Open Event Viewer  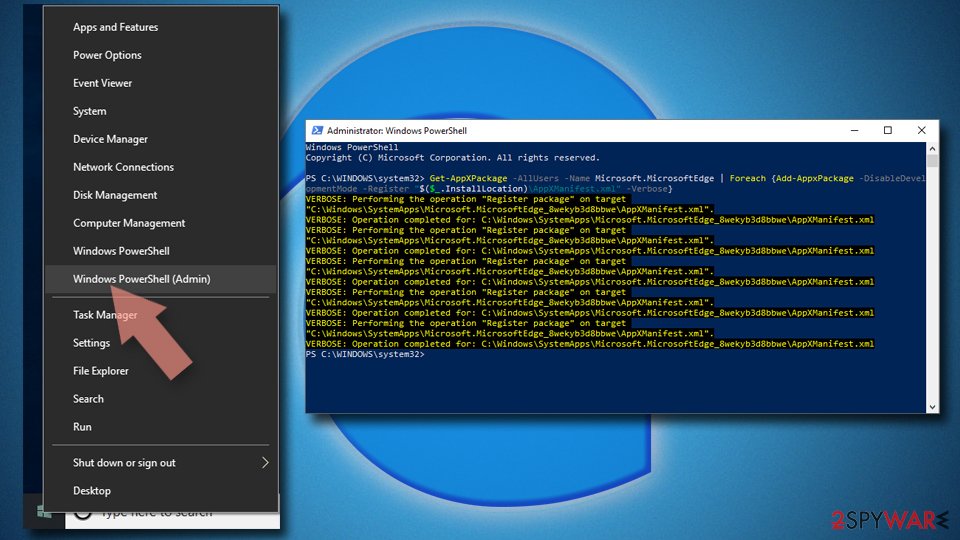point(102,83)
